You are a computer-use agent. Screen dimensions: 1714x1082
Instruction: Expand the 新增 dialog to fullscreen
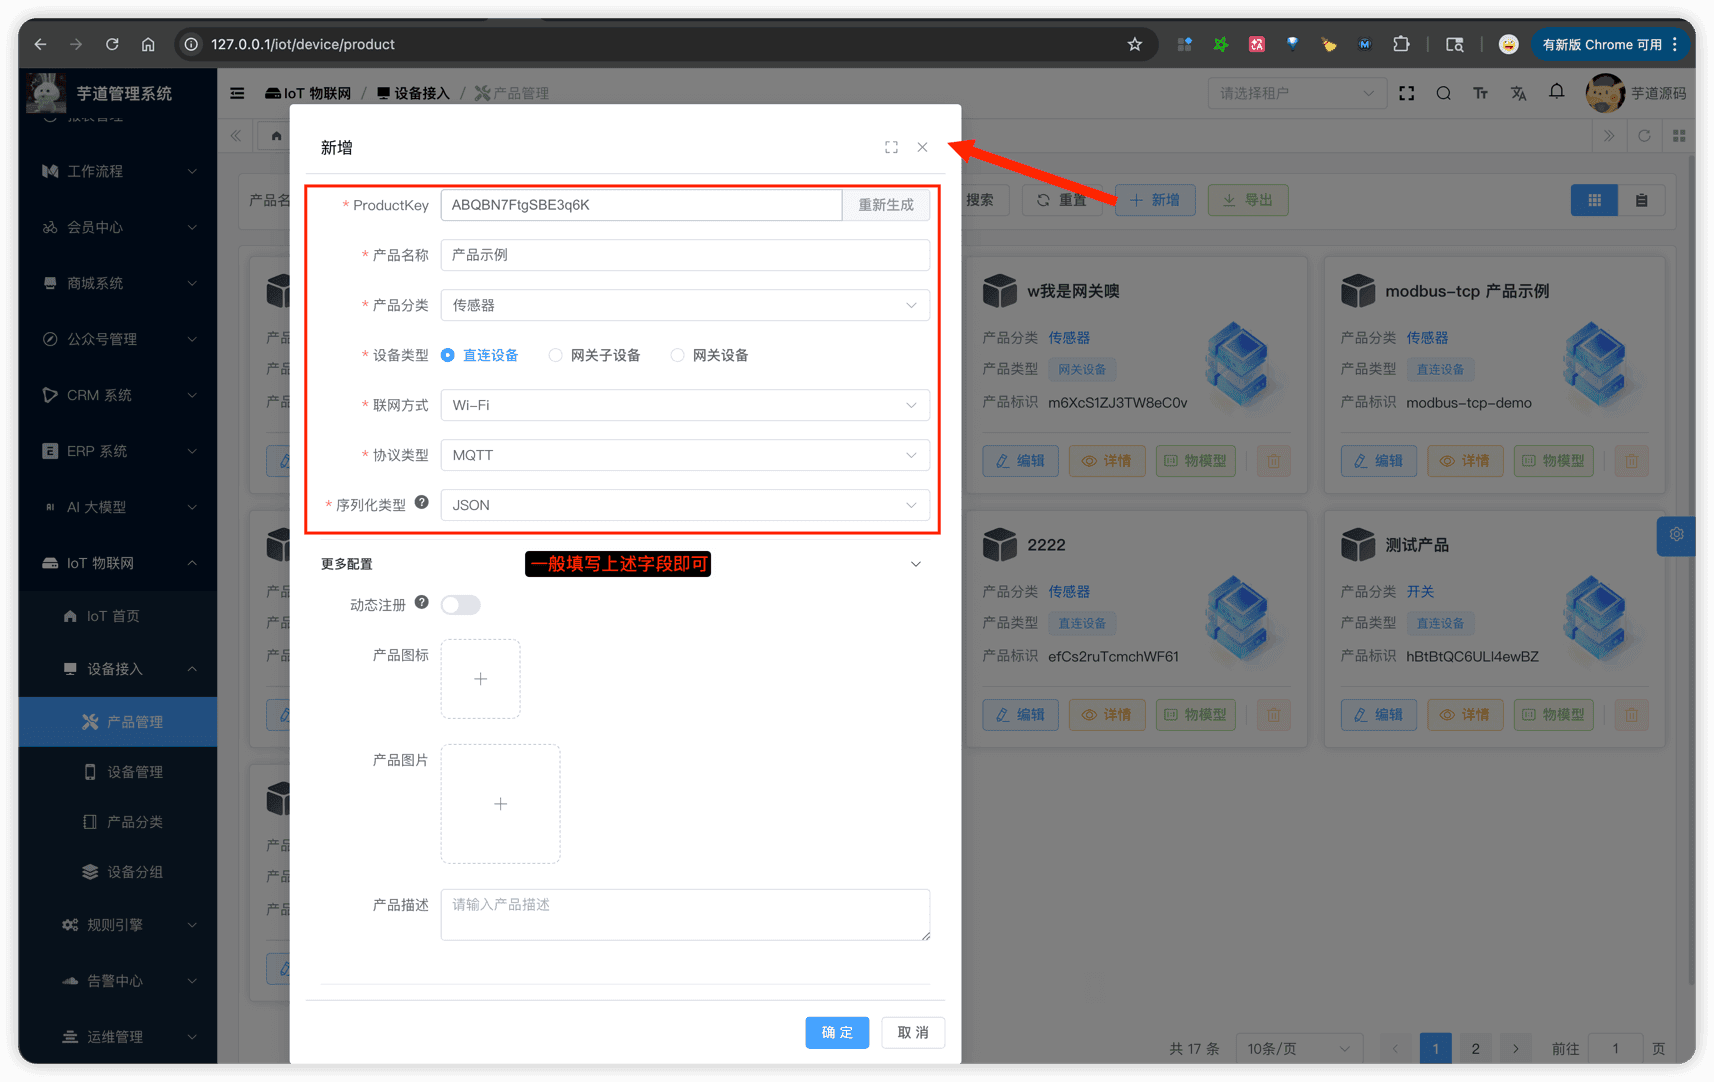[x=891, y=146]
